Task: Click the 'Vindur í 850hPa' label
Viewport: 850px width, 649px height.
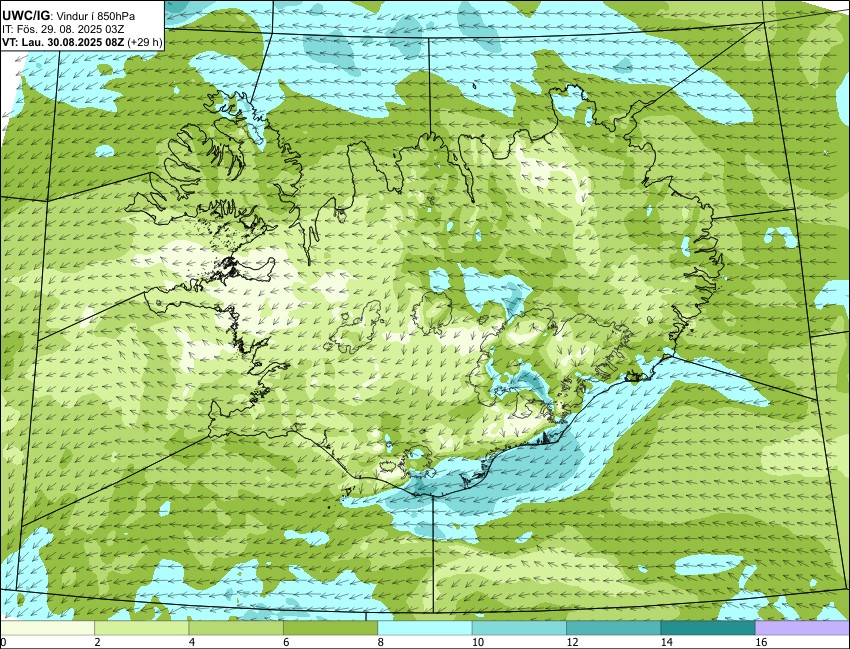Action: (x=95, y=16)
